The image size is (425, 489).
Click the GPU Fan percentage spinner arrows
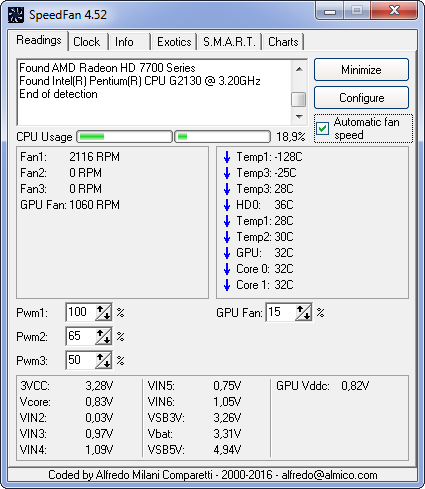pyautogui.click(x=303, y=312)
